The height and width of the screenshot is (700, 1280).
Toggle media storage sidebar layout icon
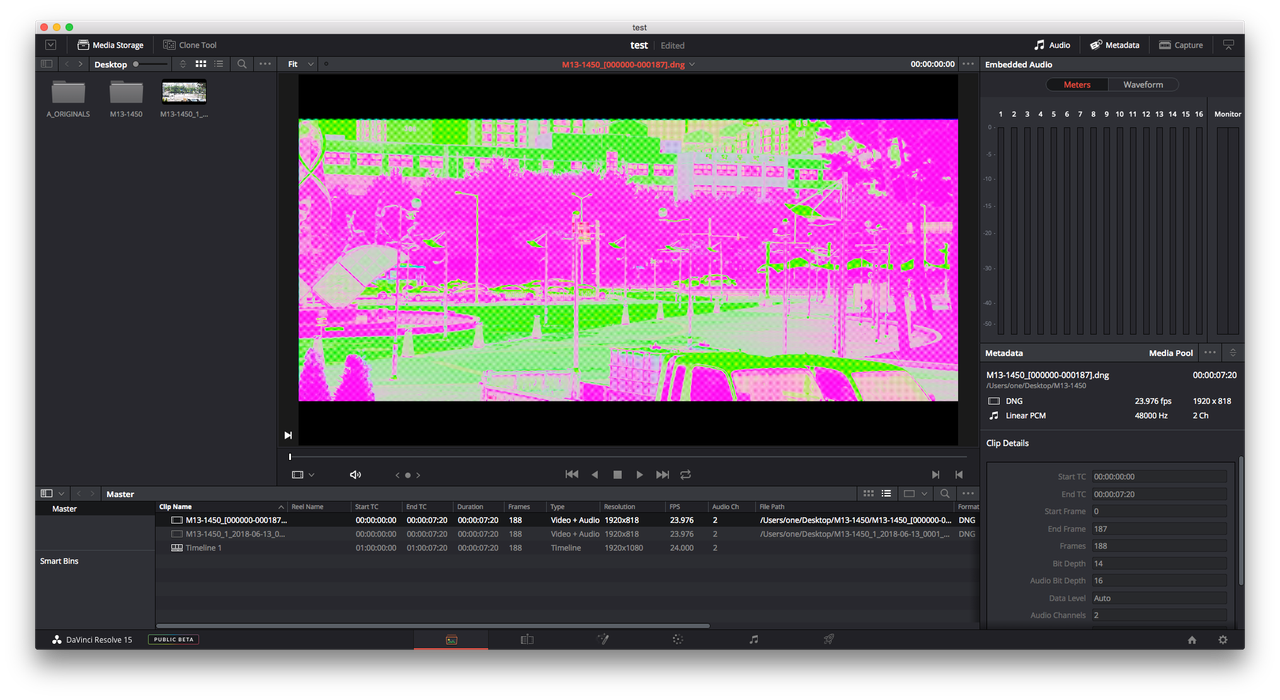pyautogui.click(x=46, y=64)
